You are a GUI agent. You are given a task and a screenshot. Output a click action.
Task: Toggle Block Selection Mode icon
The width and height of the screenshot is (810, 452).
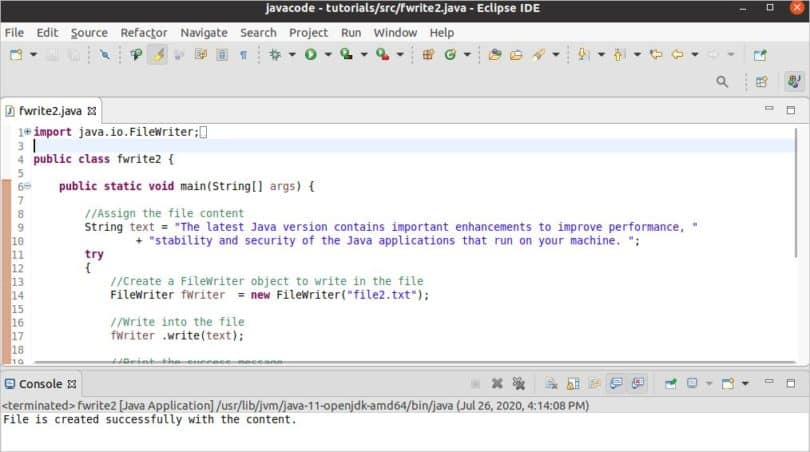[x=222, y=54]
